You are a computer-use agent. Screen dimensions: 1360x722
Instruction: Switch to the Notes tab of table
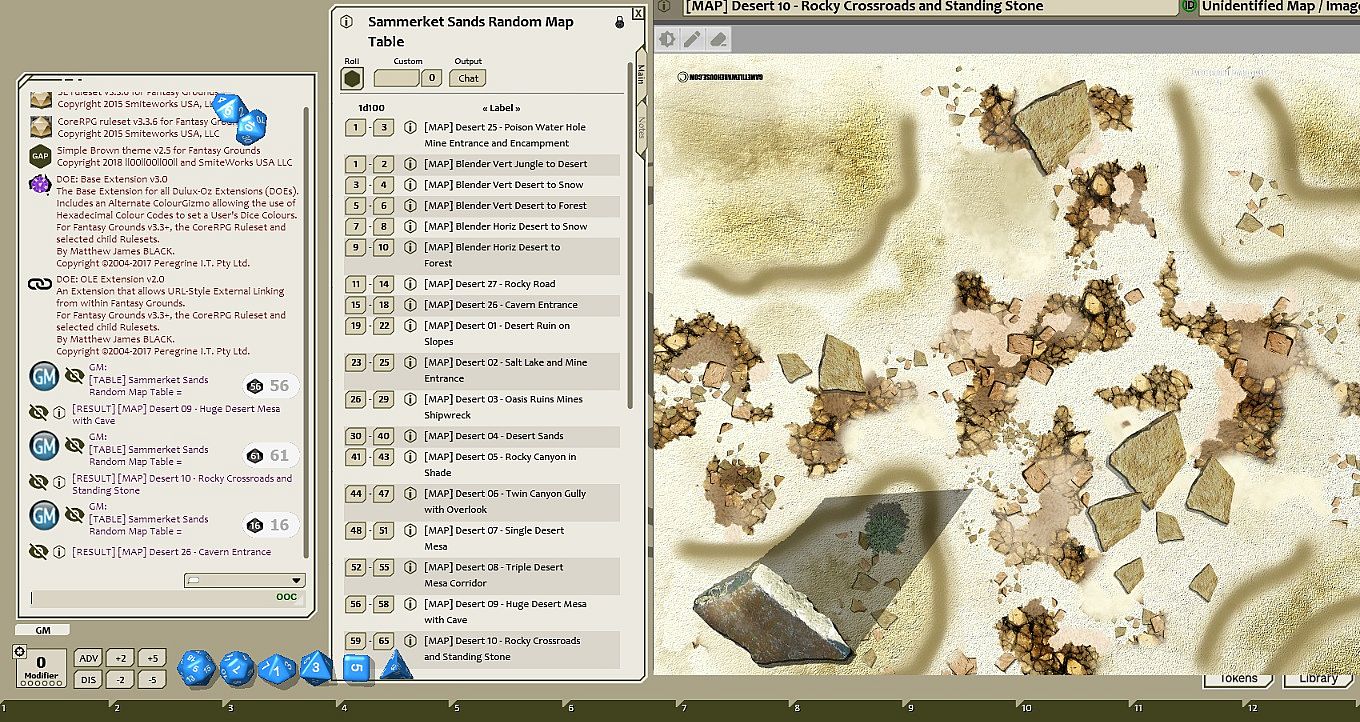pyautogui.click(x=640, y=127)
